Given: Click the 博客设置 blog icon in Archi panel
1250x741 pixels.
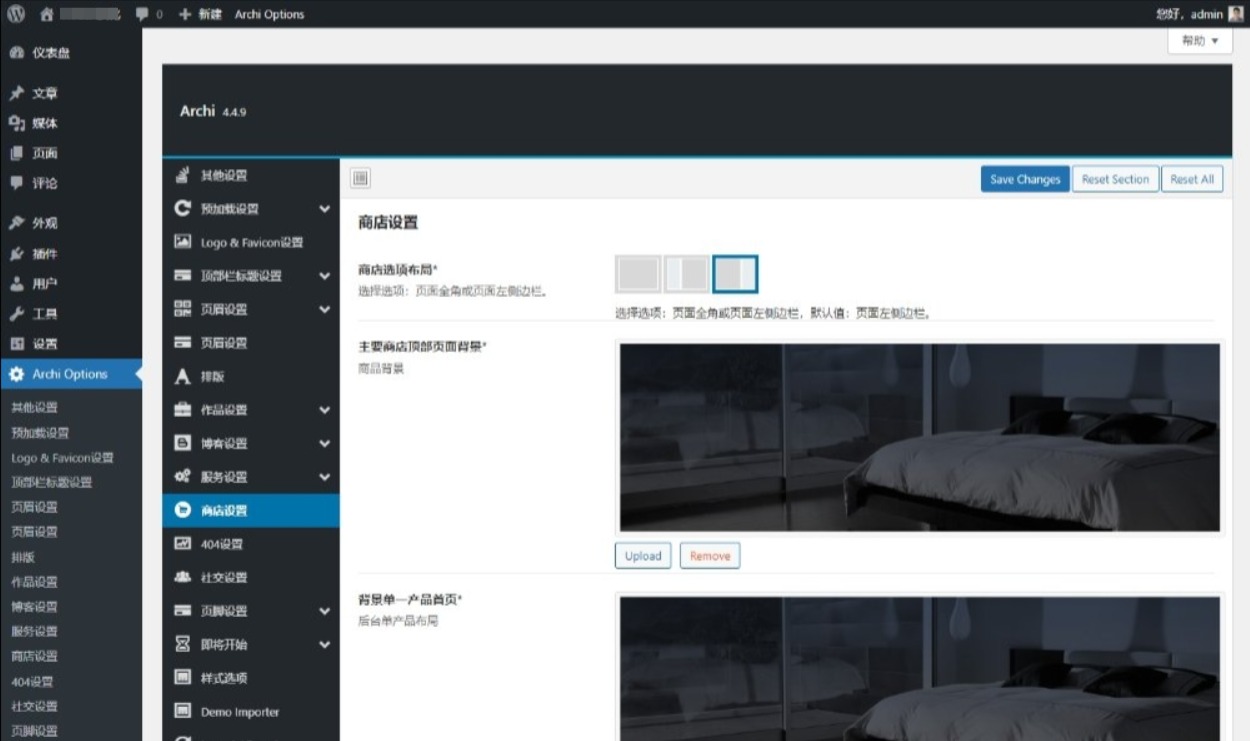Looking at the screenshot, I should (182, 443).
